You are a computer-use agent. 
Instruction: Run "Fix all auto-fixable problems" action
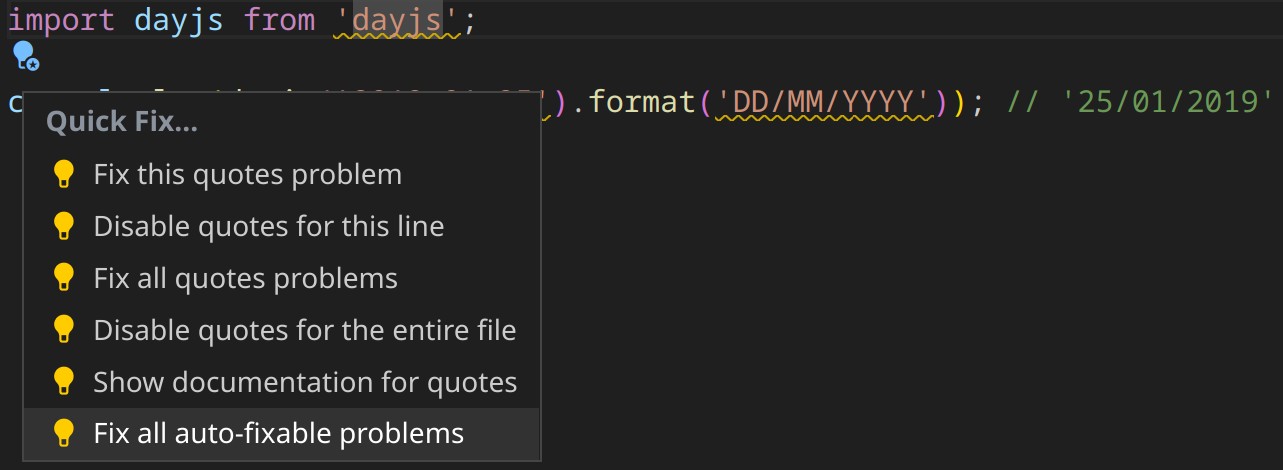278,434
